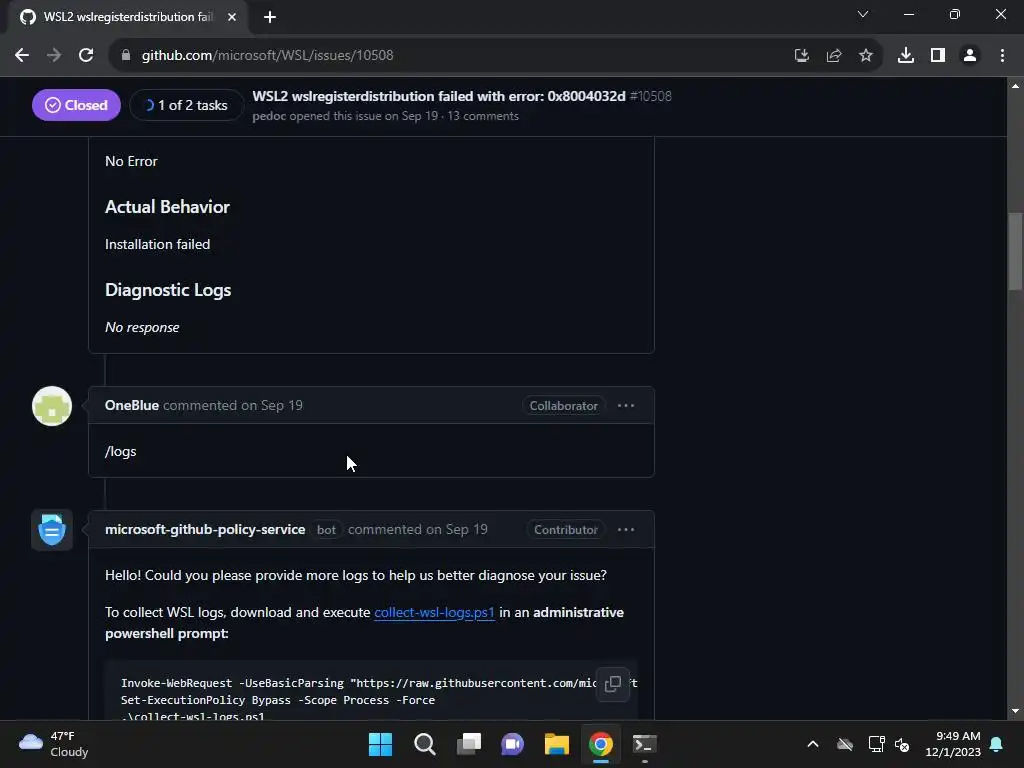This screenshot has height=768, width=1024.
Task: Share this page via share icon
Action: click(x=834, y=56)
